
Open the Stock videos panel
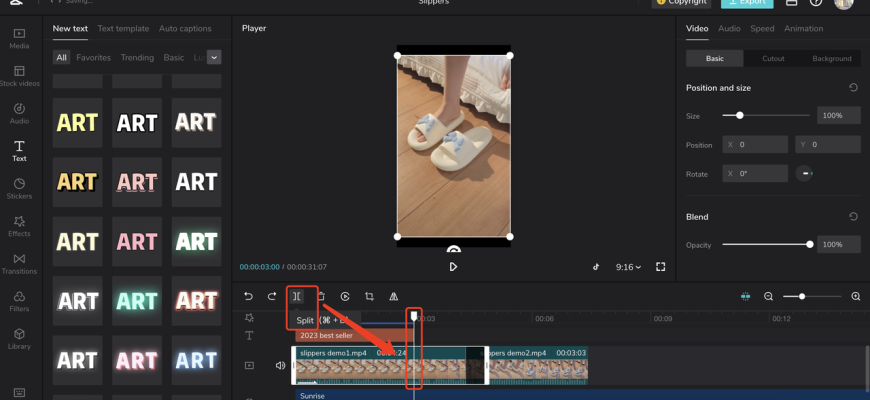tap(19, 77)
